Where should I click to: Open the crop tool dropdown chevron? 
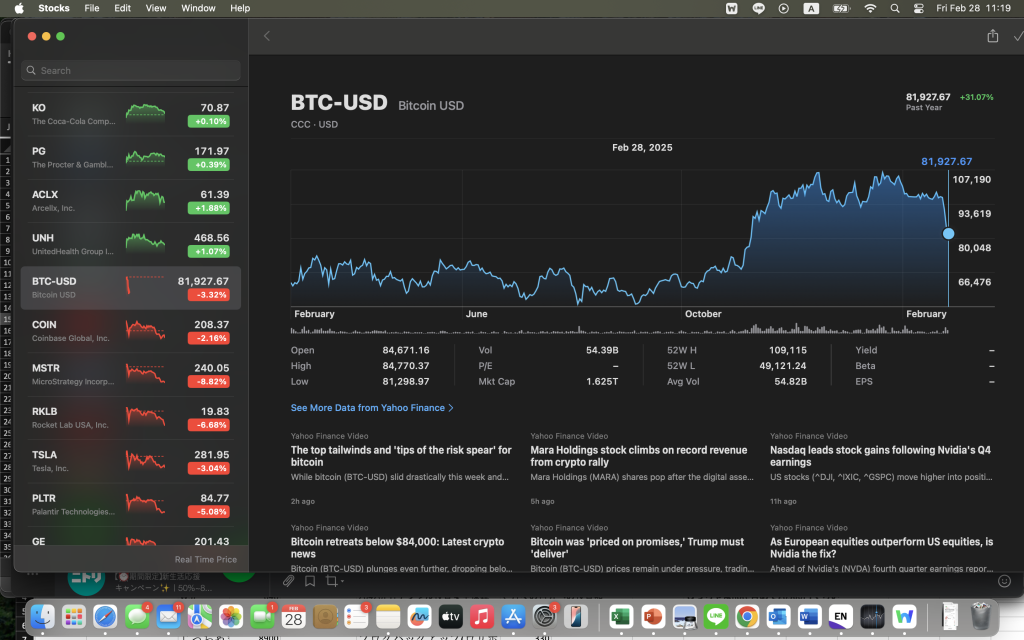[x=344, y=580]
